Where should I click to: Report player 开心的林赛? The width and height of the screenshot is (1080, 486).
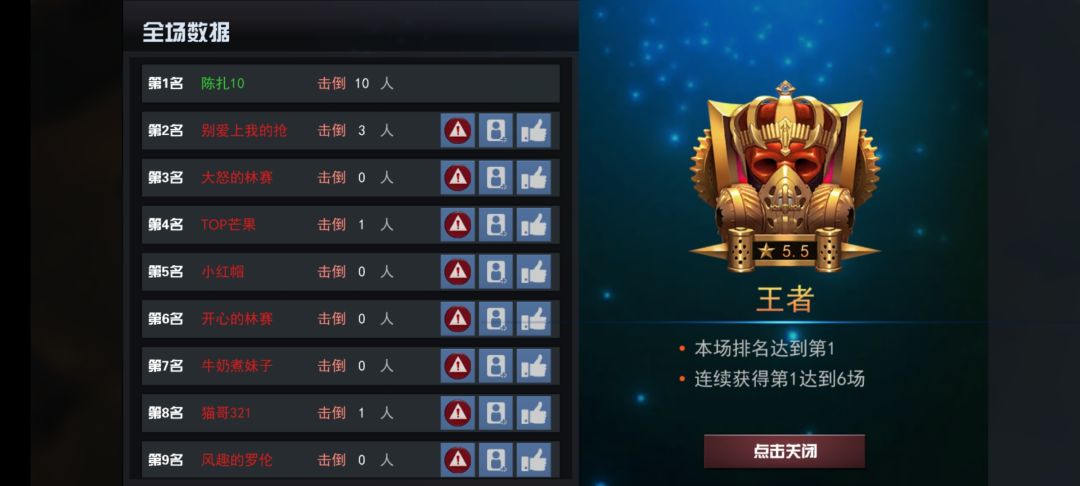457,319
